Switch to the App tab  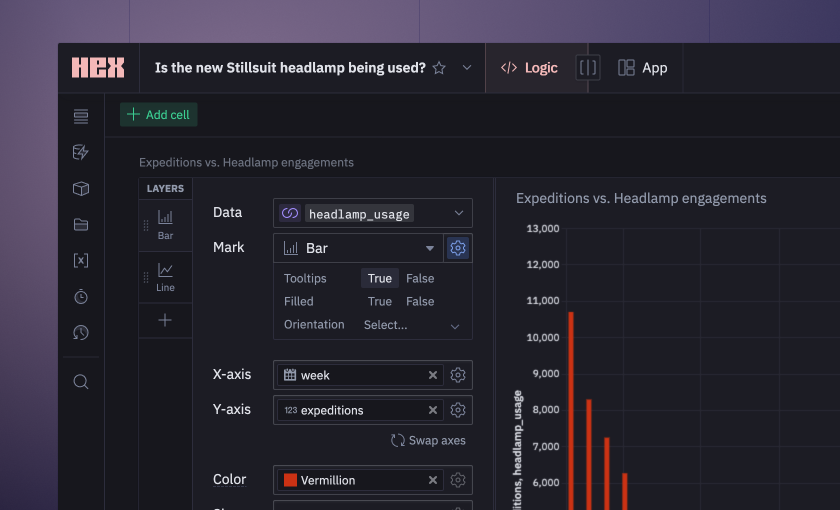[x=642, y=68]
